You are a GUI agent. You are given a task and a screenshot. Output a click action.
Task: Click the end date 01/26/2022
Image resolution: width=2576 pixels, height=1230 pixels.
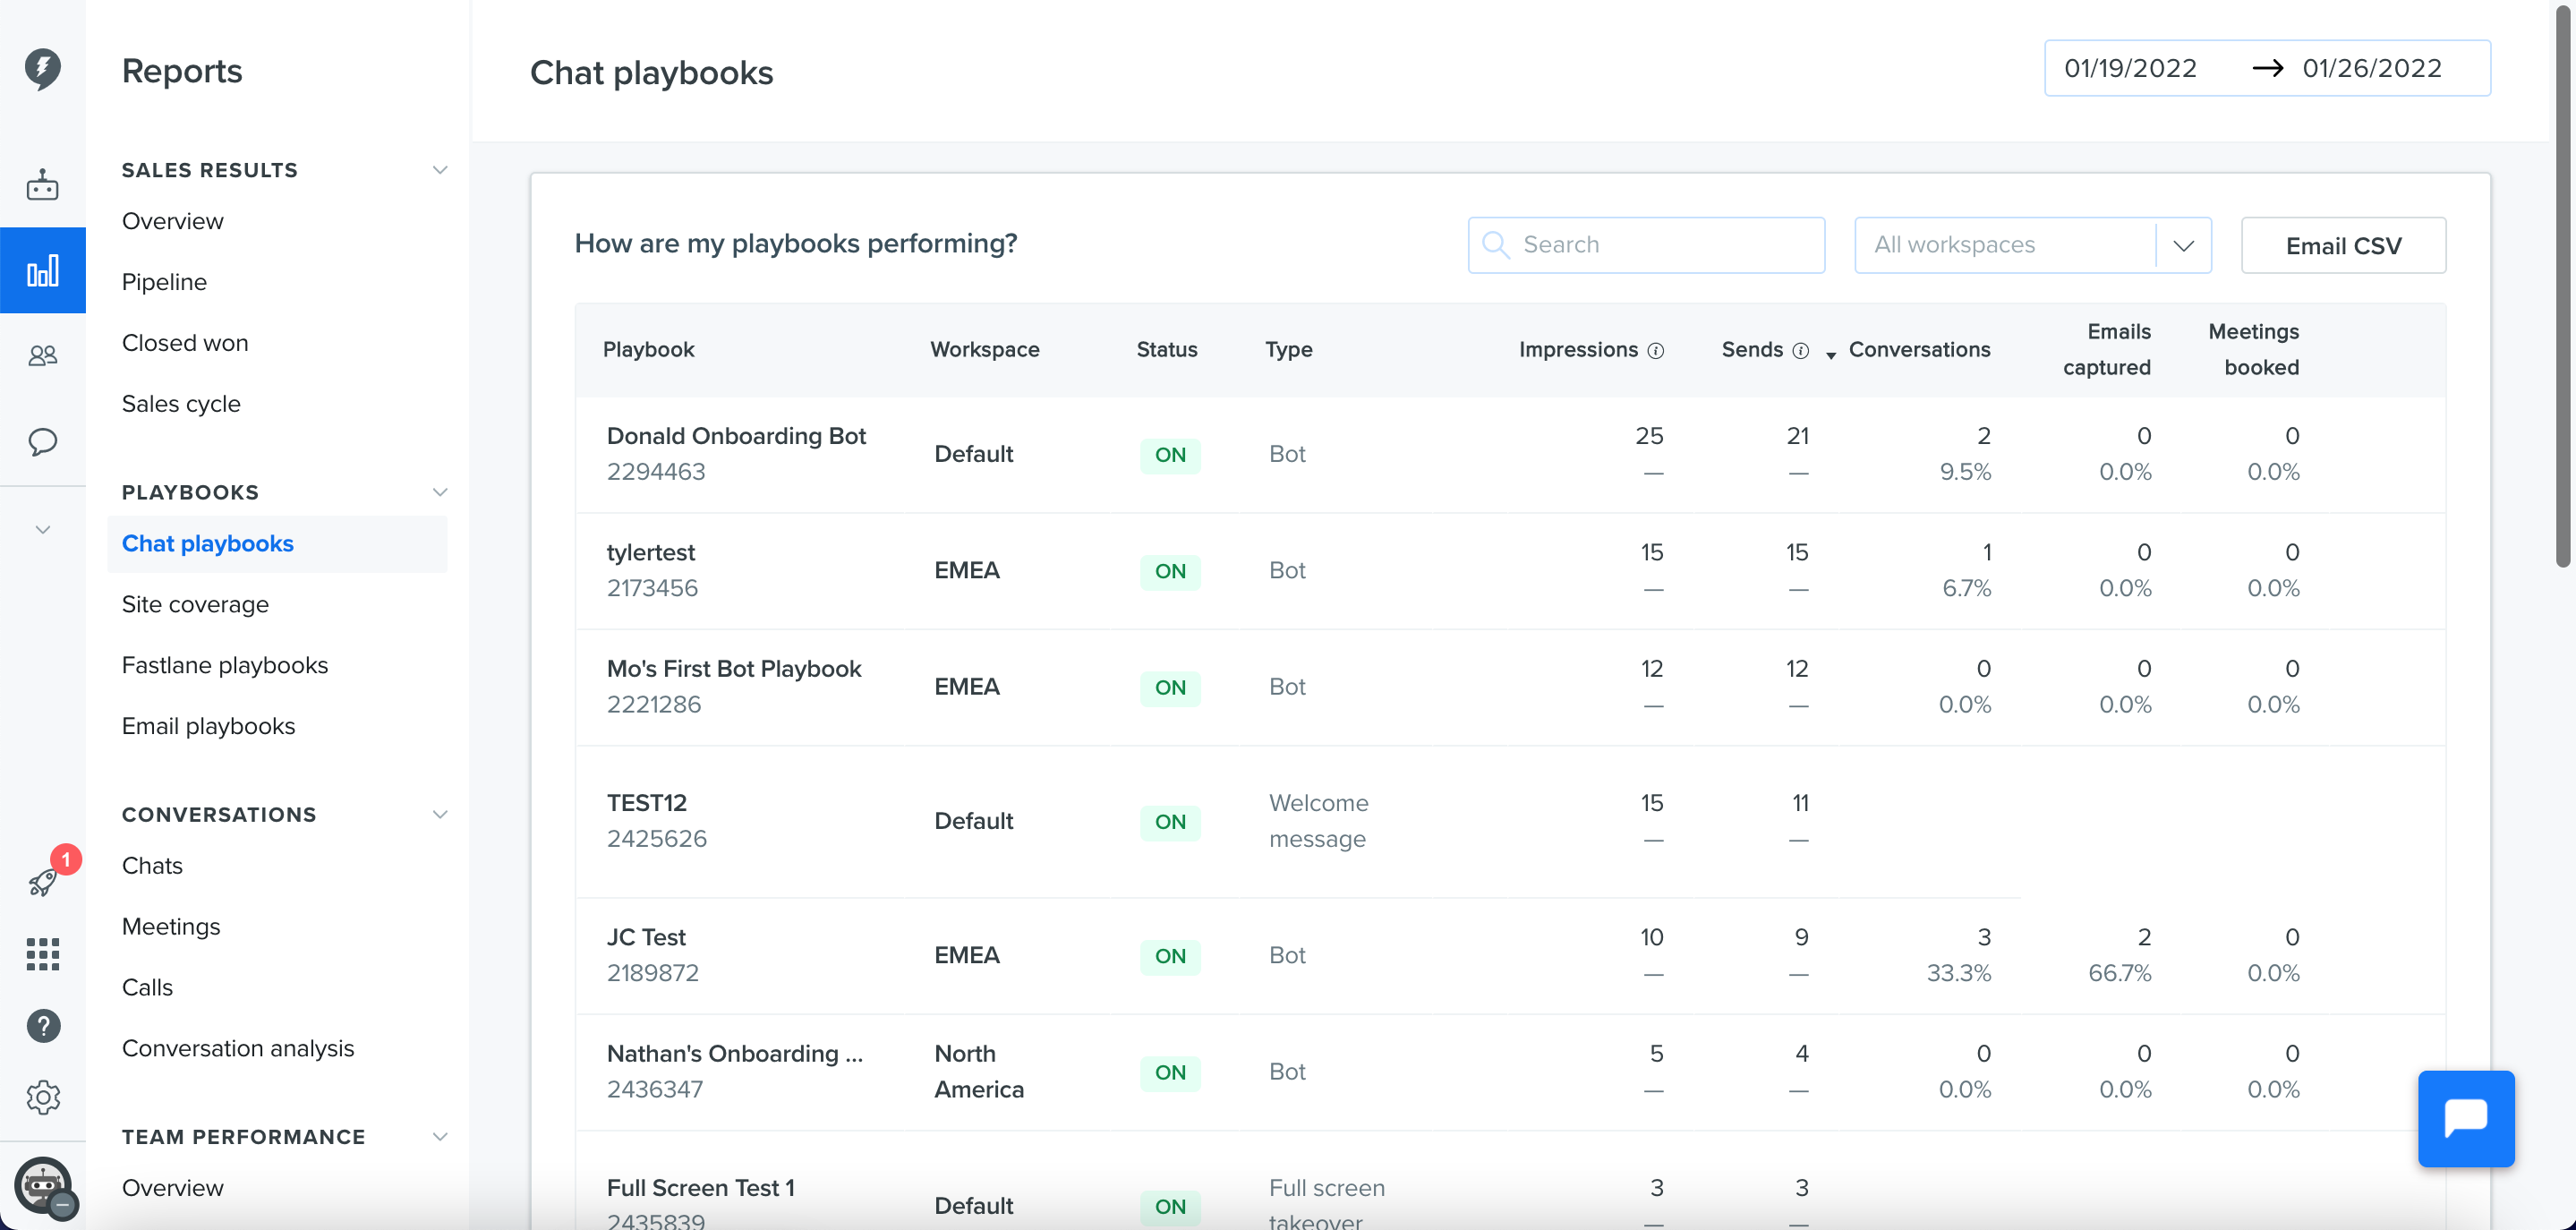pos(2372,68)
